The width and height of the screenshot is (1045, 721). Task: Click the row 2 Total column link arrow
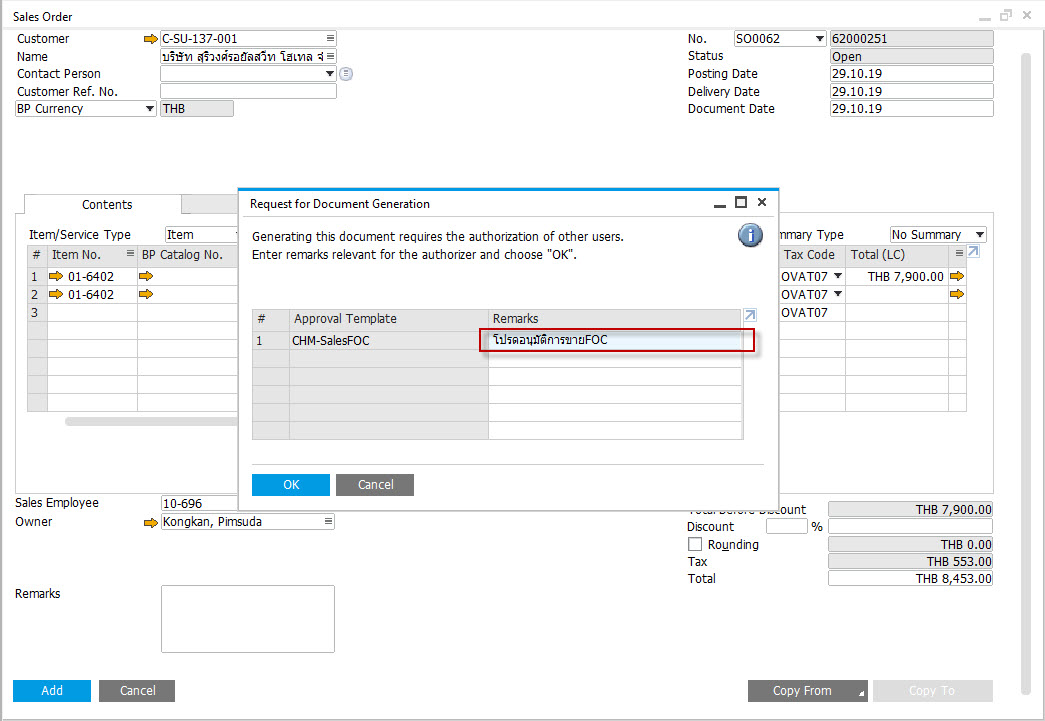click(x=957, y=294)
